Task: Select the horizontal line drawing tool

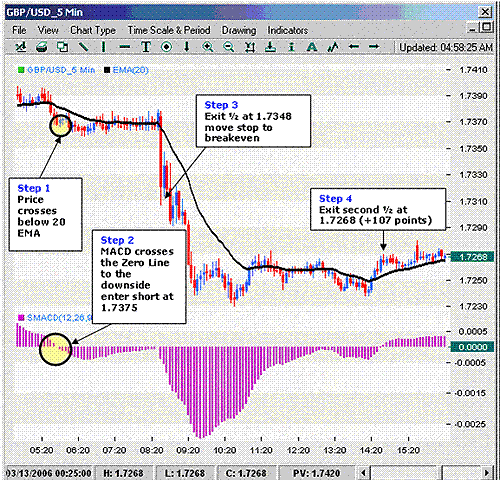Action: pyautogui.click(x=125, y=47)
